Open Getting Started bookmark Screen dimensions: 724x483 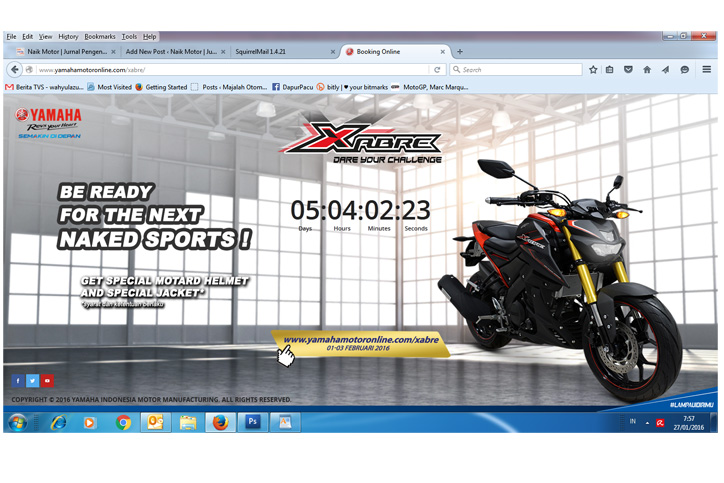coord(161,87)
